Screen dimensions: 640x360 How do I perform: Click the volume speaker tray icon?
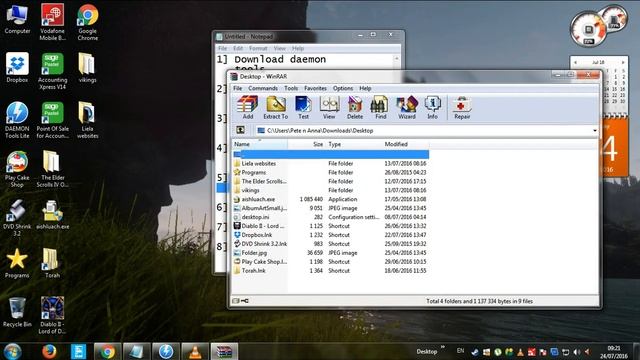576,352
